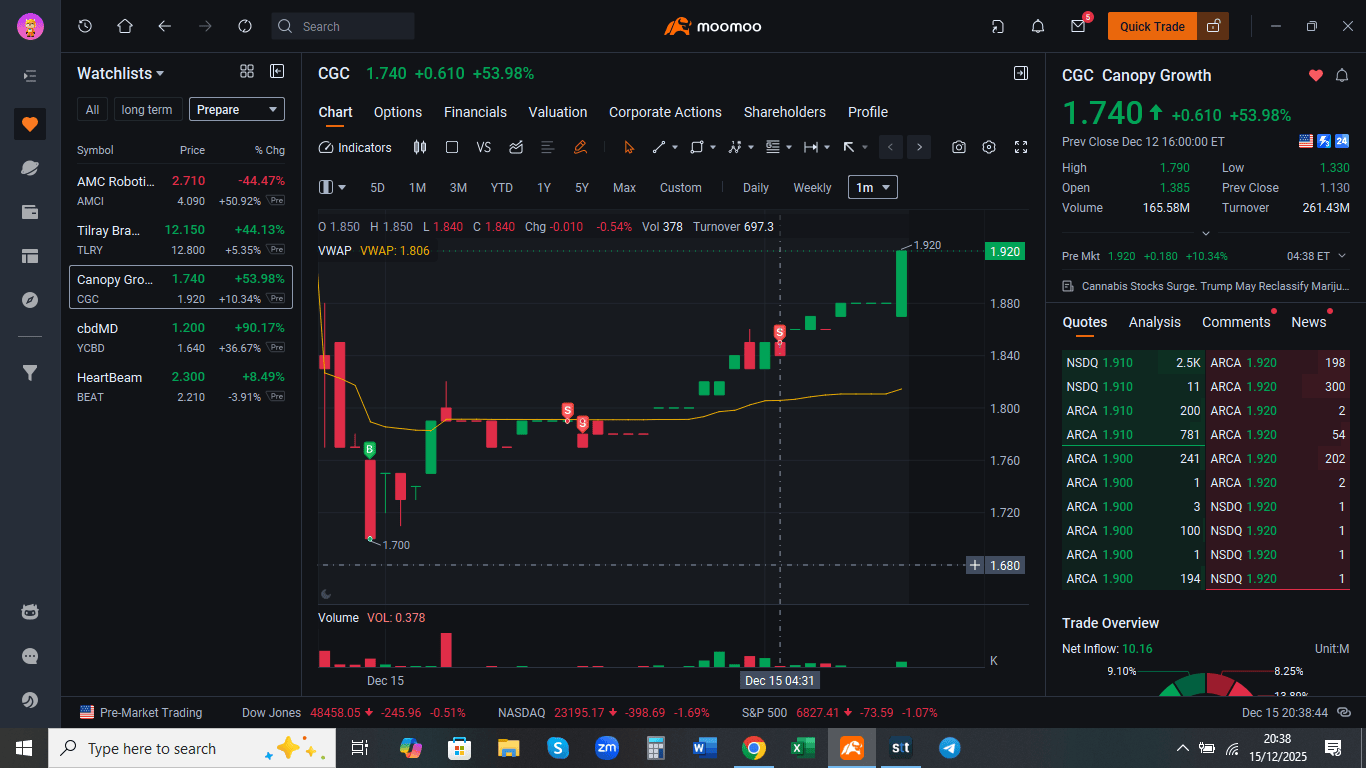Open the 1m interval dropdown
The width and height of the screenshot is (1366, 768).
pos(873,187)
